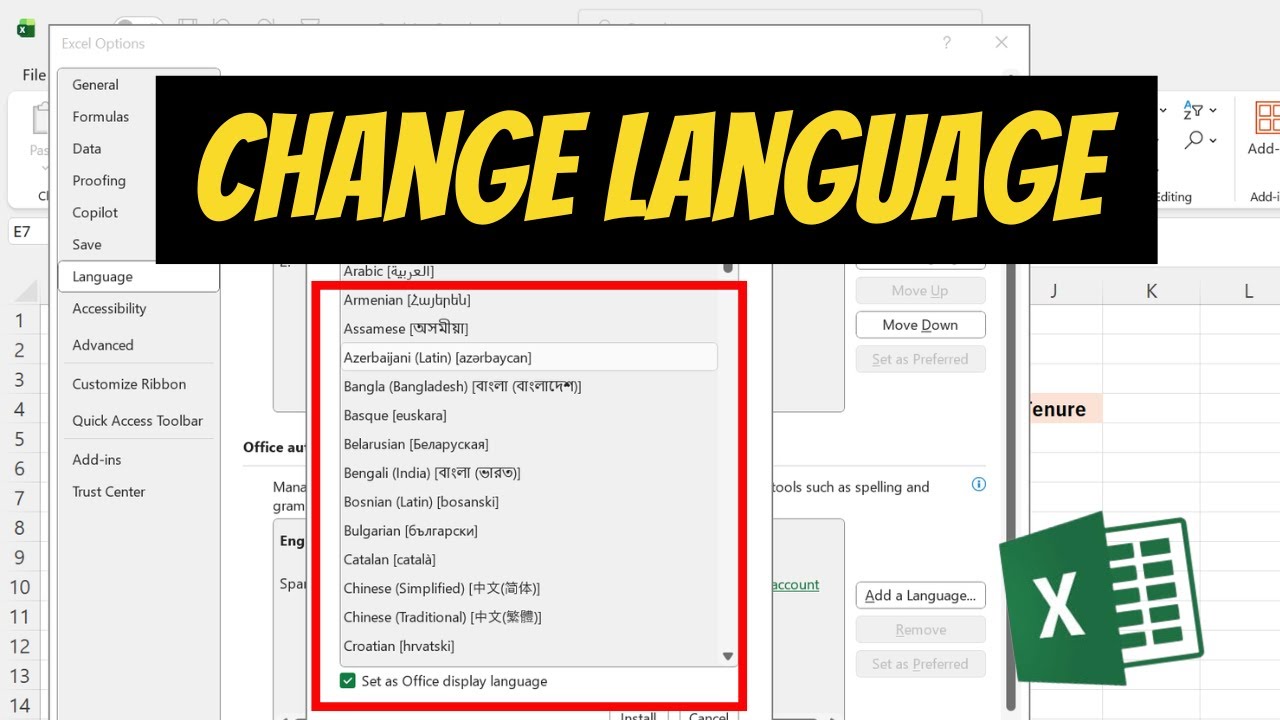Screen dimensions: 1280x720
Task: Choose Basque [euskara] language
Action: coord(528,415)
